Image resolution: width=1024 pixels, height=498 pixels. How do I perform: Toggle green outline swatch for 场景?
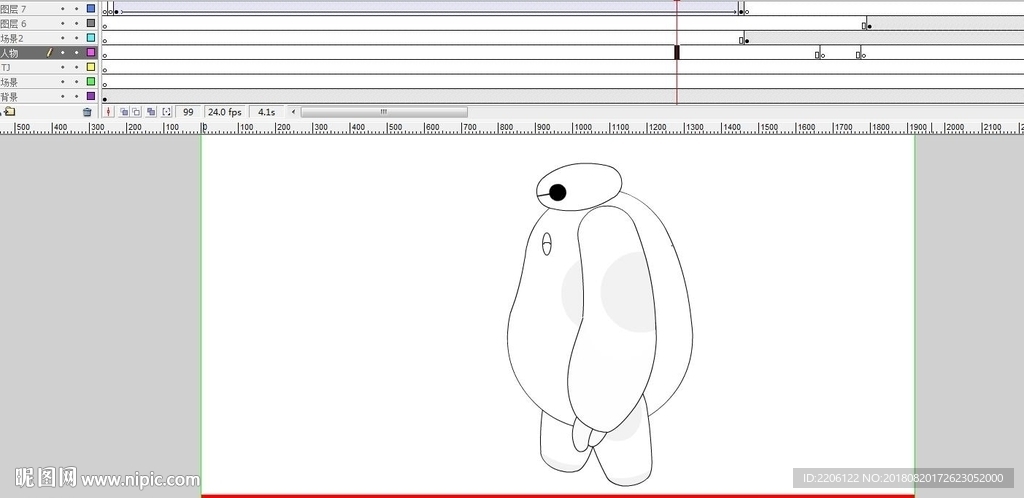(91, 82)
